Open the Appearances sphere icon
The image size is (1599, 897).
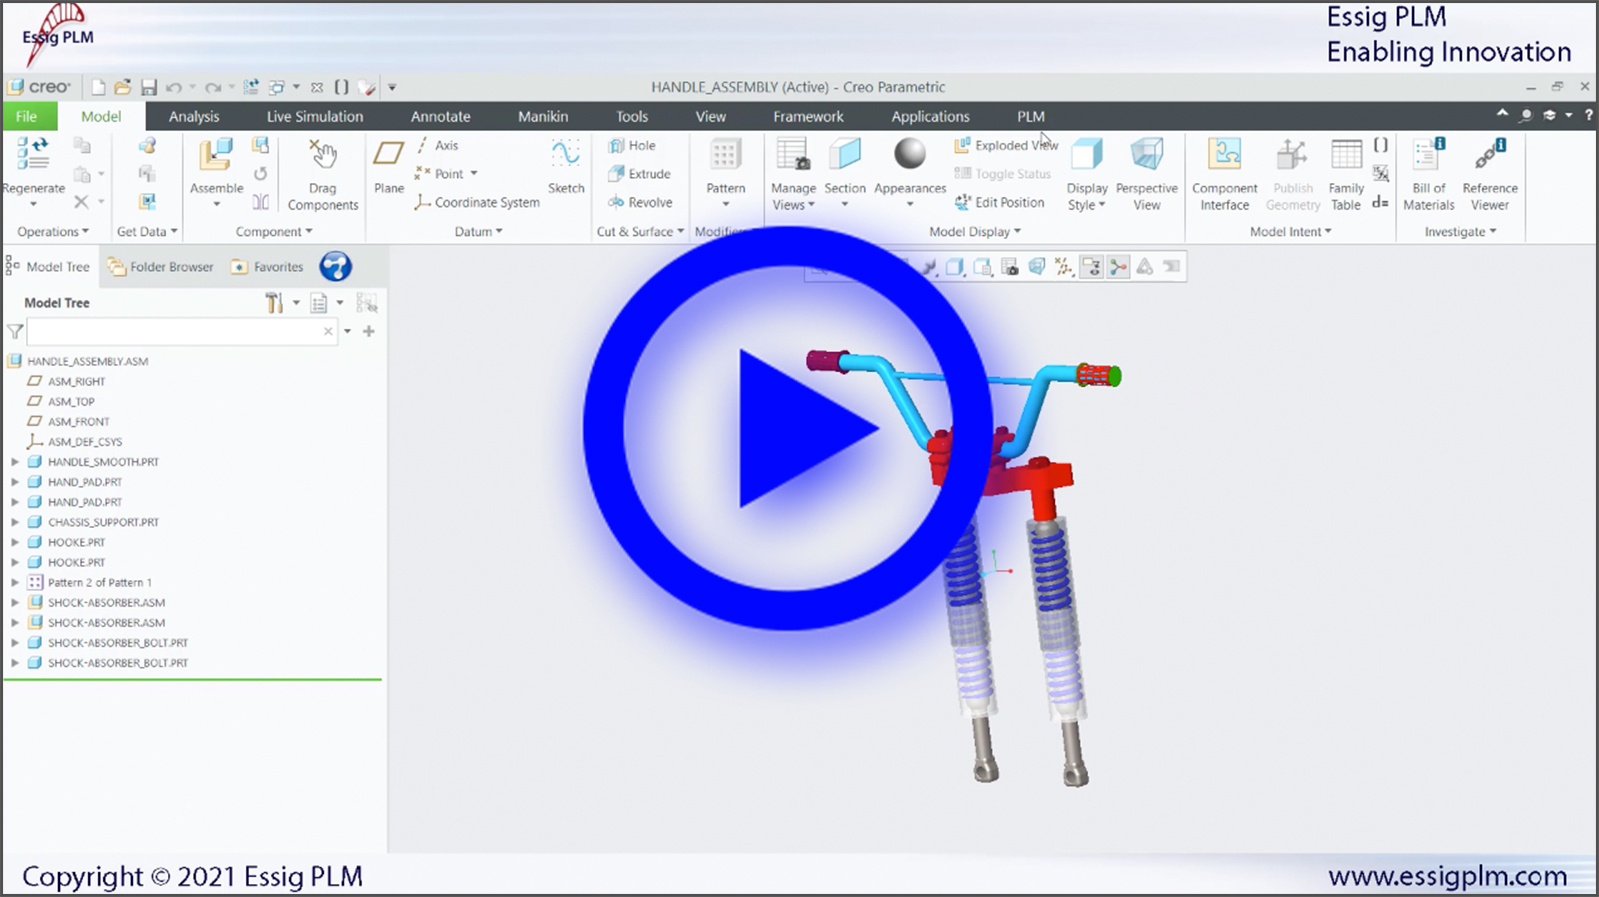point(910,154)
